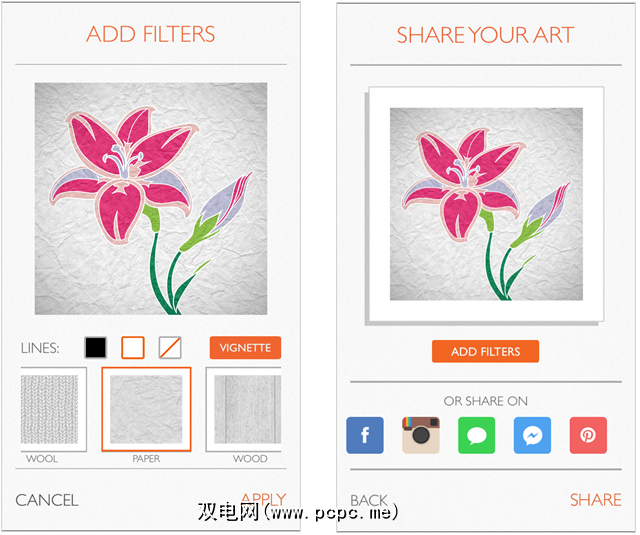
Task: Tap the flower preview in Add Filters
Action: click(152, 200)
